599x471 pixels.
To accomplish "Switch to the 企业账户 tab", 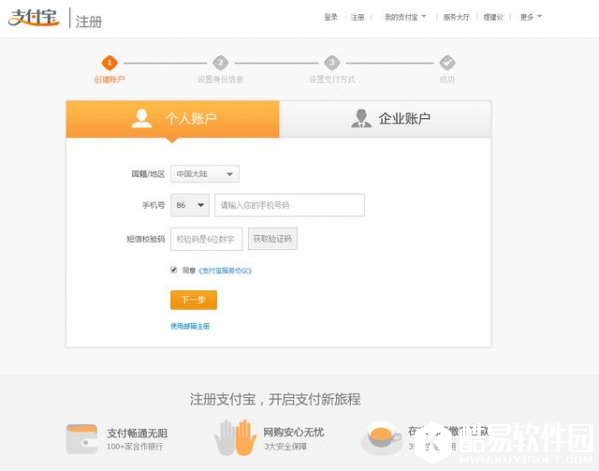I will pos(385,119).
